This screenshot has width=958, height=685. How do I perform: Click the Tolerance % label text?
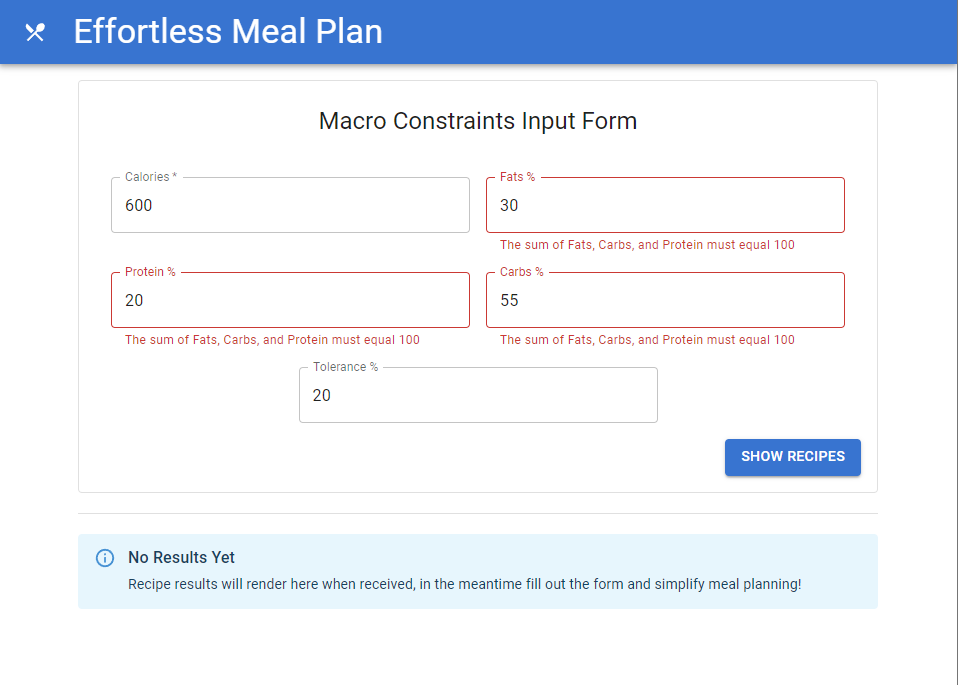pyautogui.click(x=345, y=367)
